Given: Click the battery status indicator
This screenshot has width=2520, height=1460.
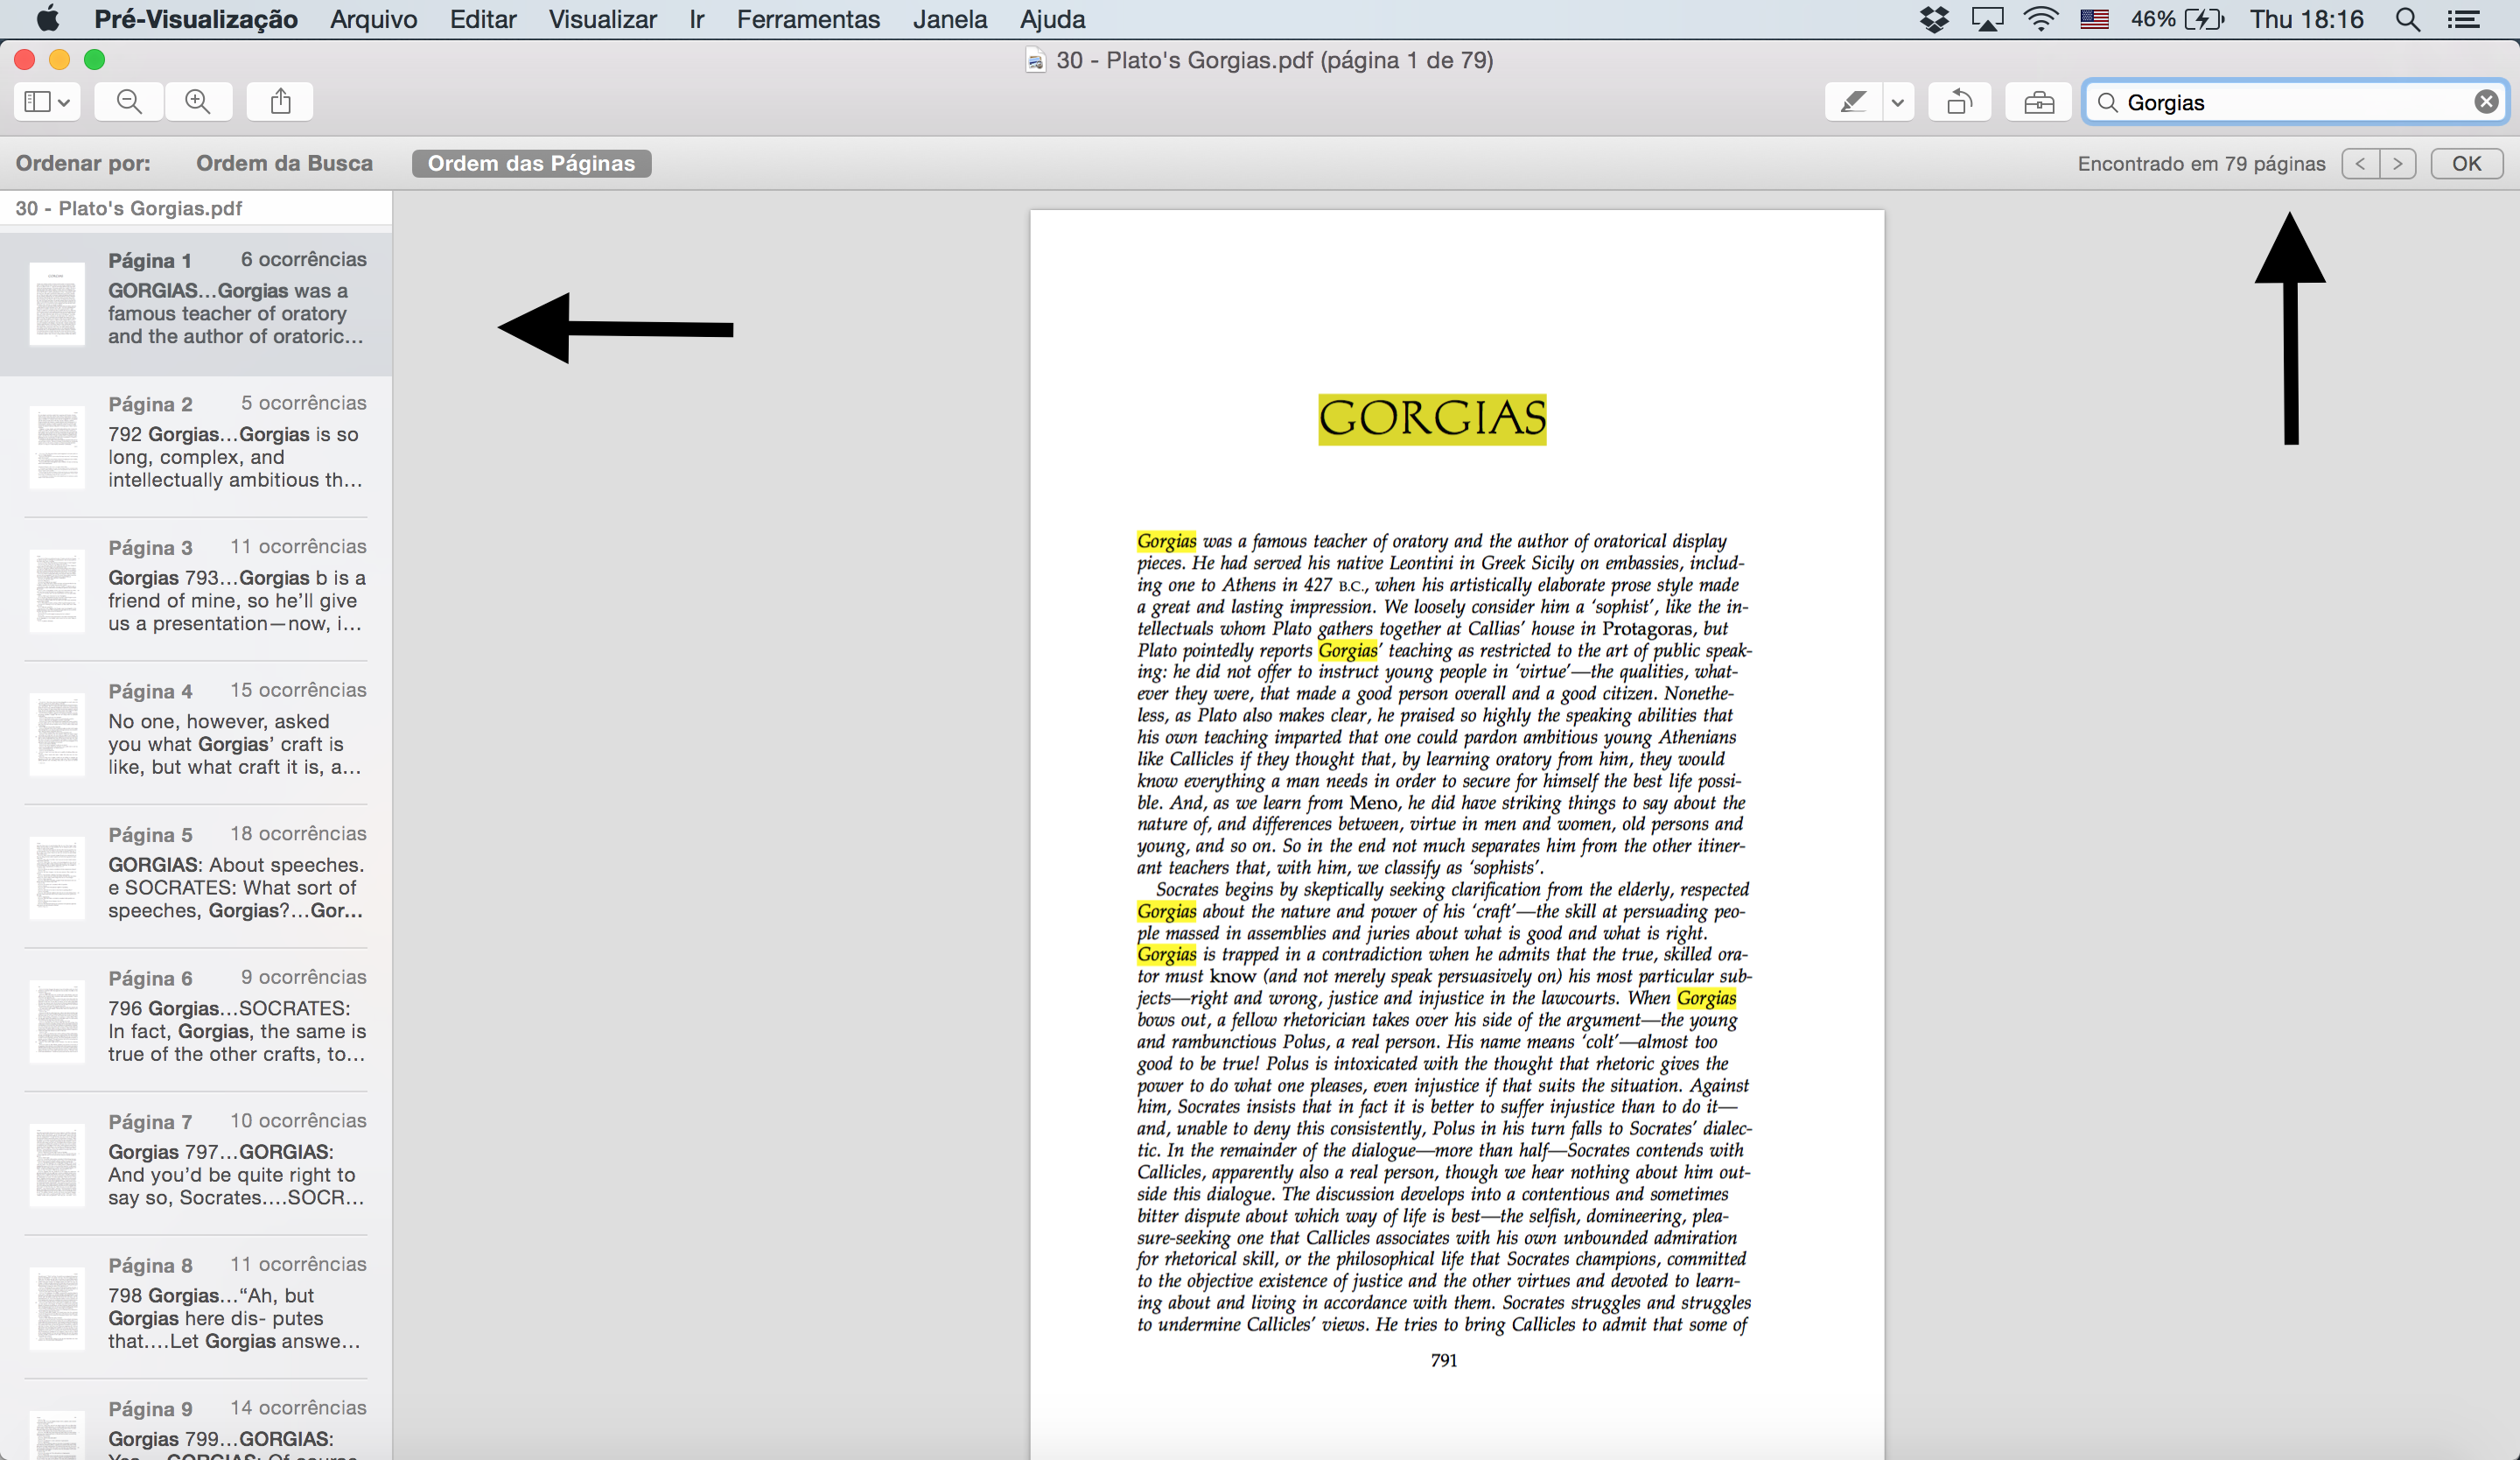Looking at the screenshot, I should 2177,19.
